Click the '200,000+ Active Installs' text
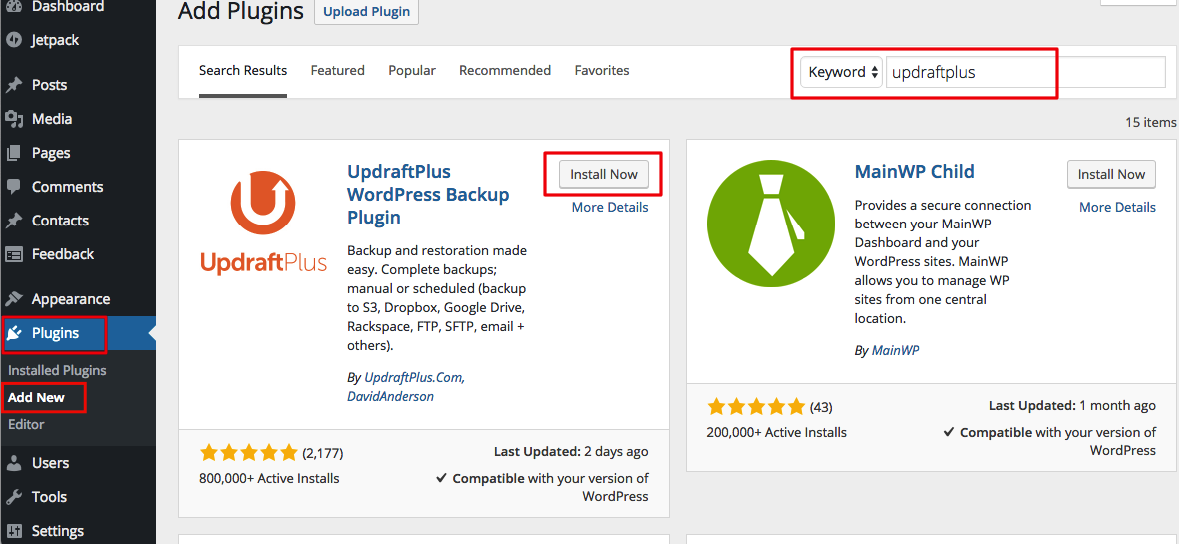 click(x=777, y=433)
